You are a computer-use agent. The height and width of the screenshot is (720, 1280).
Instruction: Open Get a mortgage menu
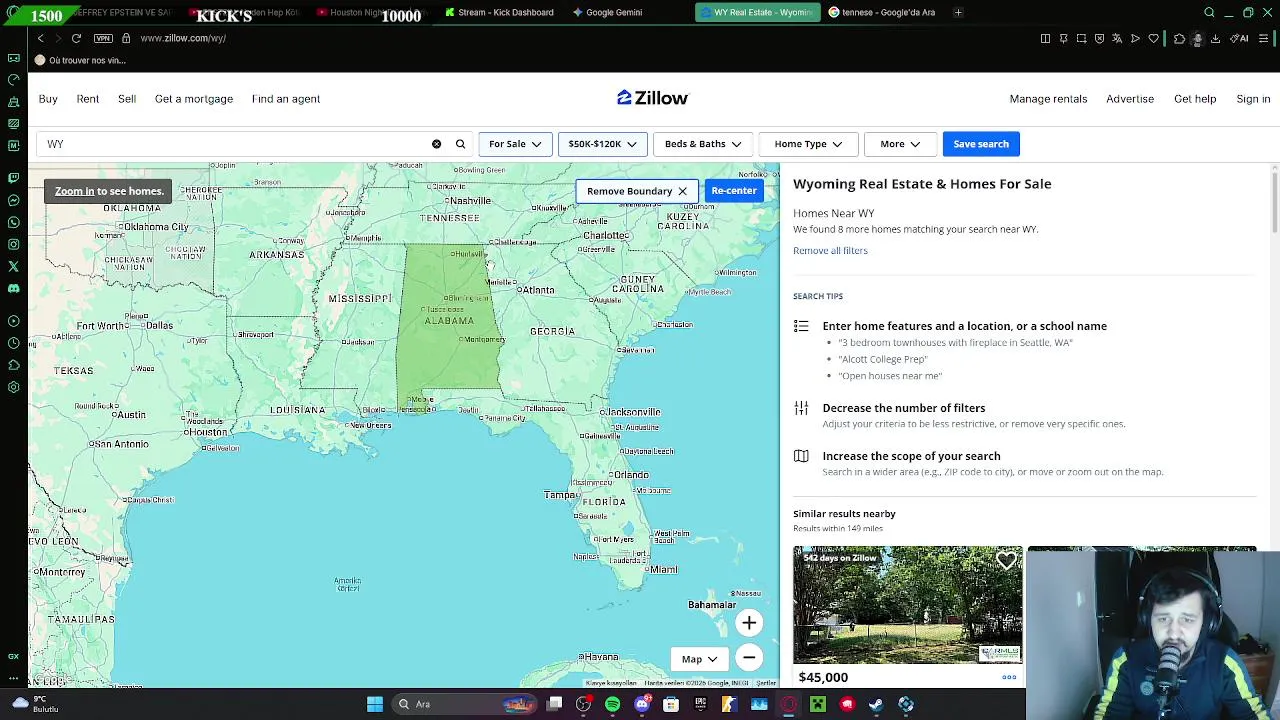coord(194,99)
